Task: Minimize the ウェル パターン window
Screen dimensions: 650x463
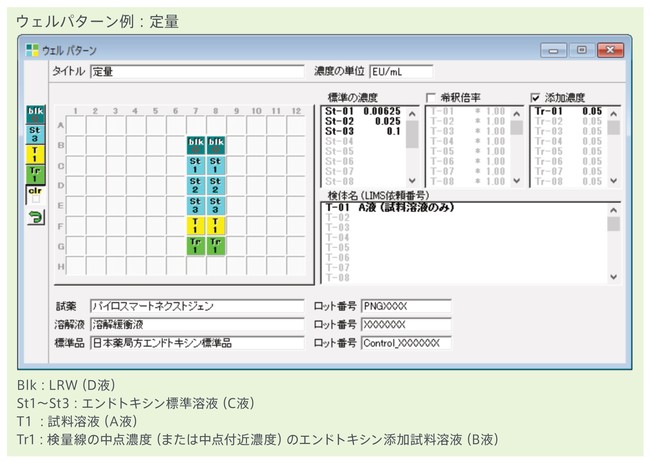Action: [x=553, y=51]
